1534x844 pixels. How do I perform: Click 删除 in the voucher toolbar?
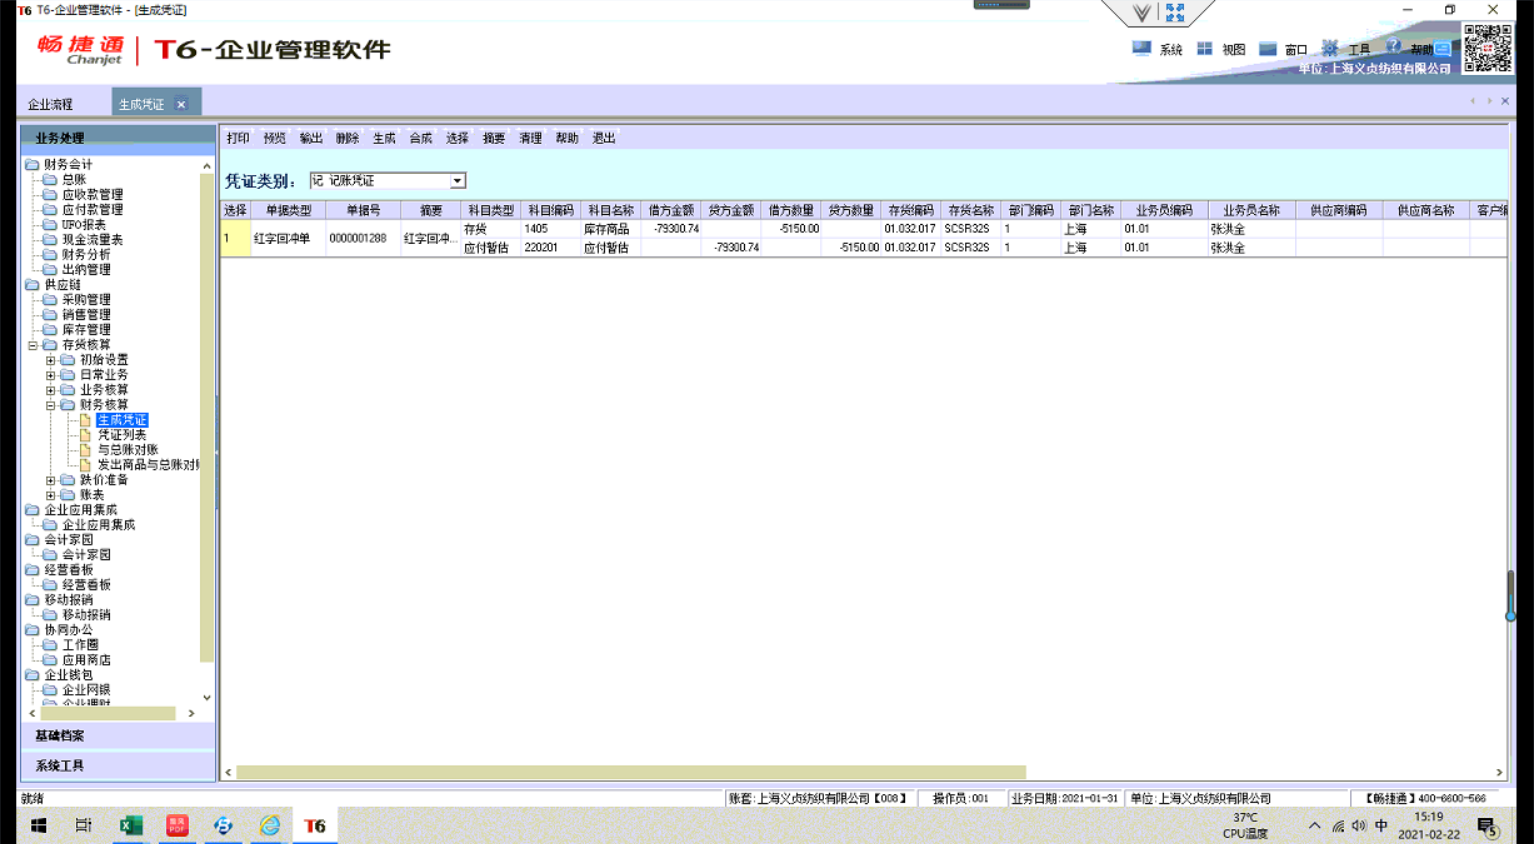347,138
